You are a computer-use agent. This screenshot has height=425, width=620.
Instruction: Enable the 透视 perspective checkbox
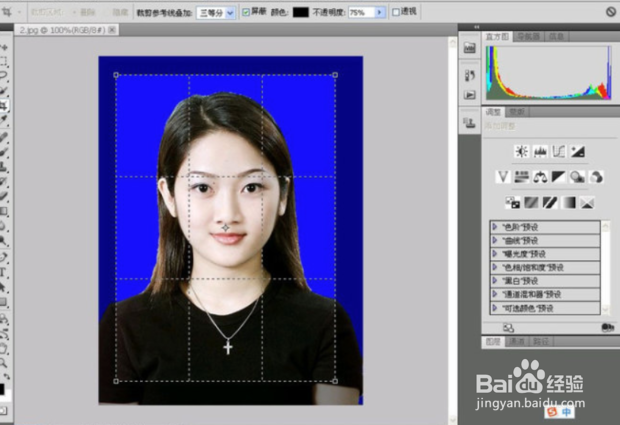tap(396, 12)
